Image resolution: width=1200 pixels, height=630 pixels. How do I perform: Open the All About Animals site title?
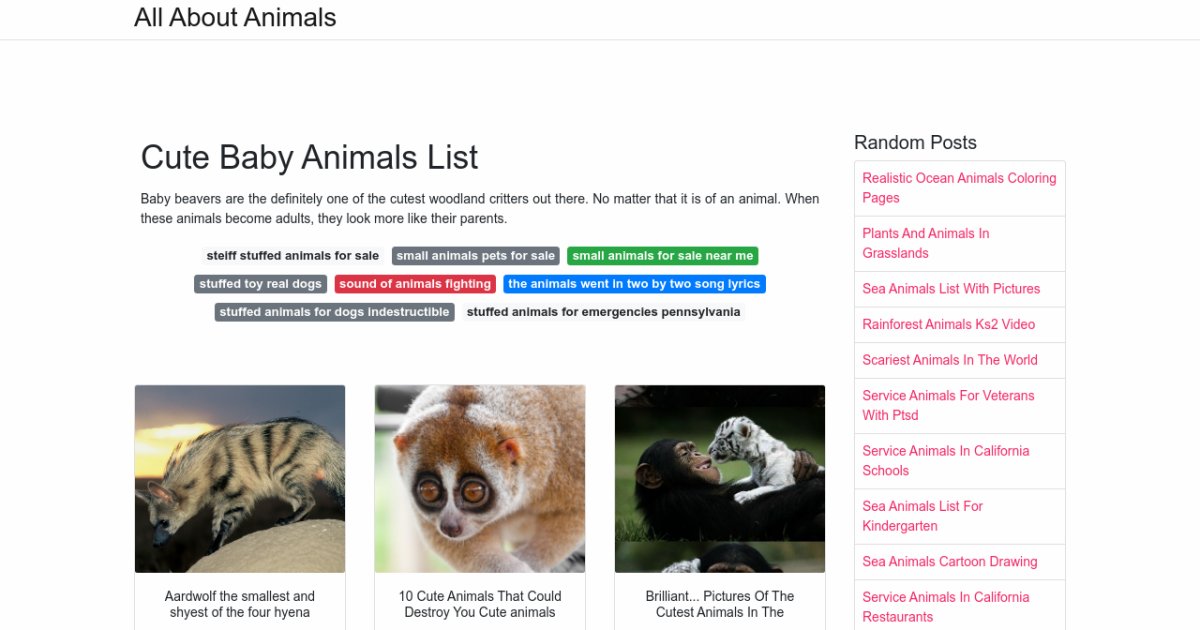tap(235, 18)
